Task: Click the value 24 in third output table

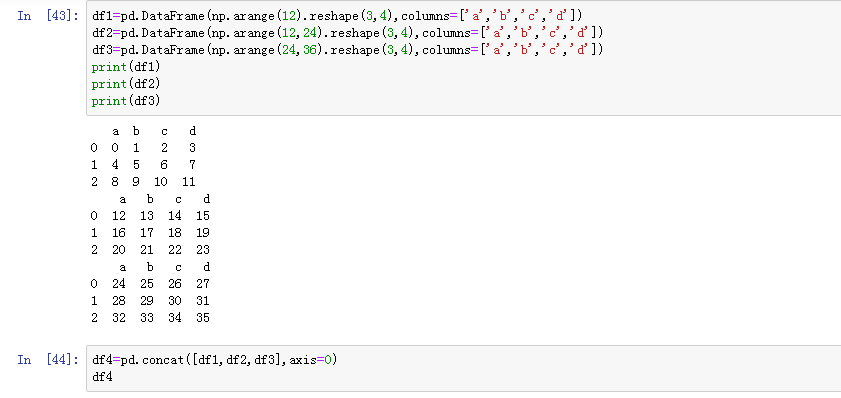Action: point(119,284)
